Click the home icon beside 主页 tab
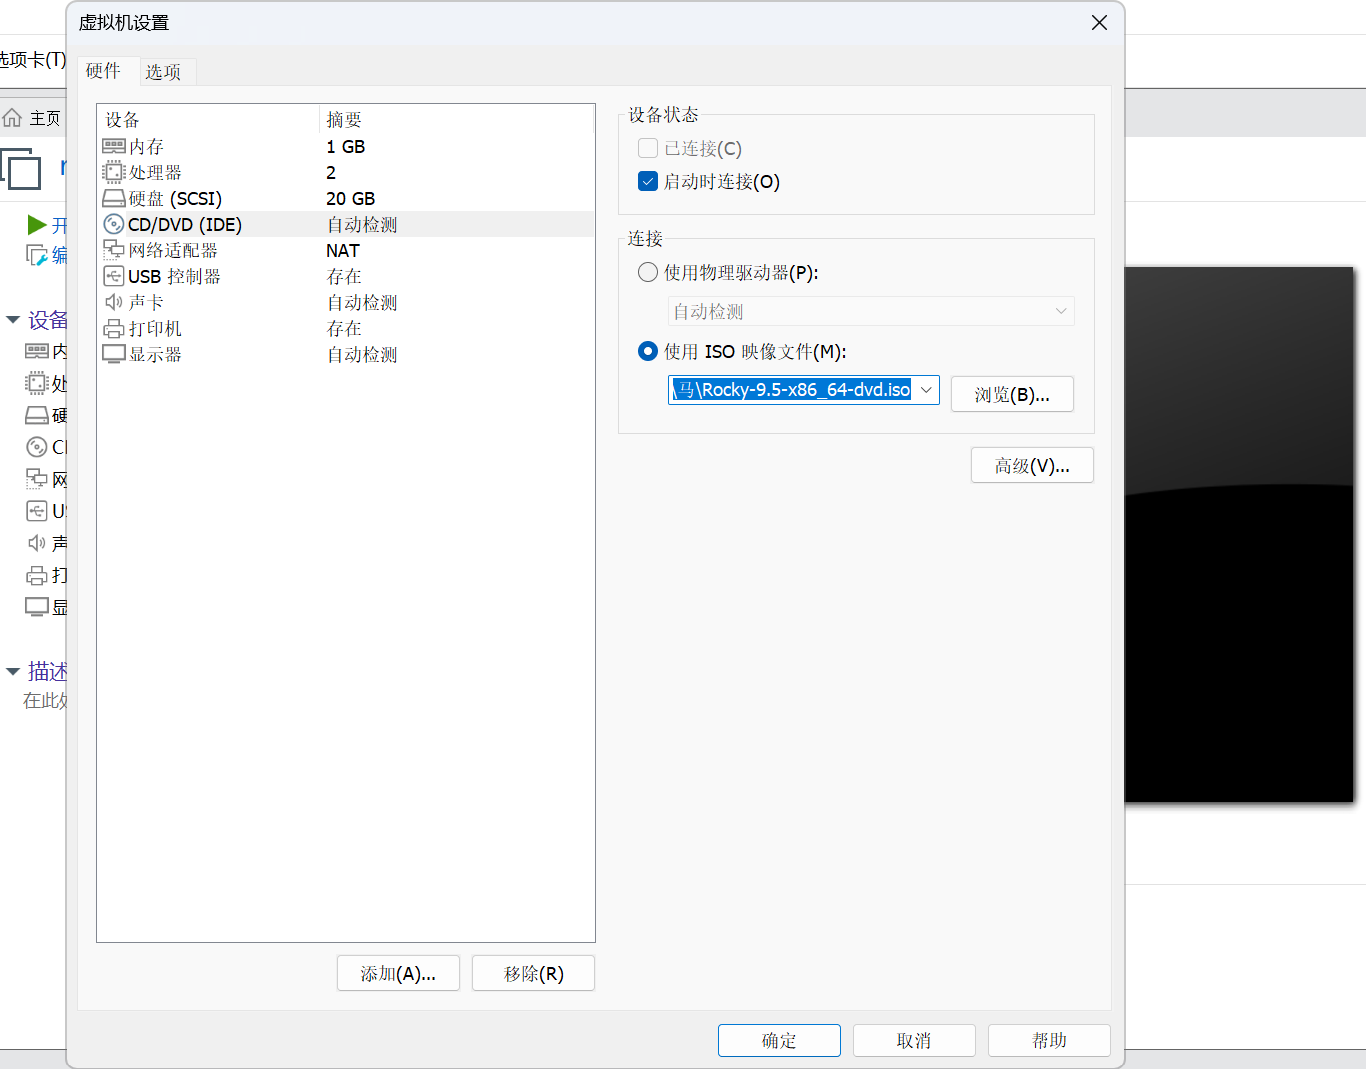The width and height of the screenshot is (1366, 1069). (x=12, y=118)
